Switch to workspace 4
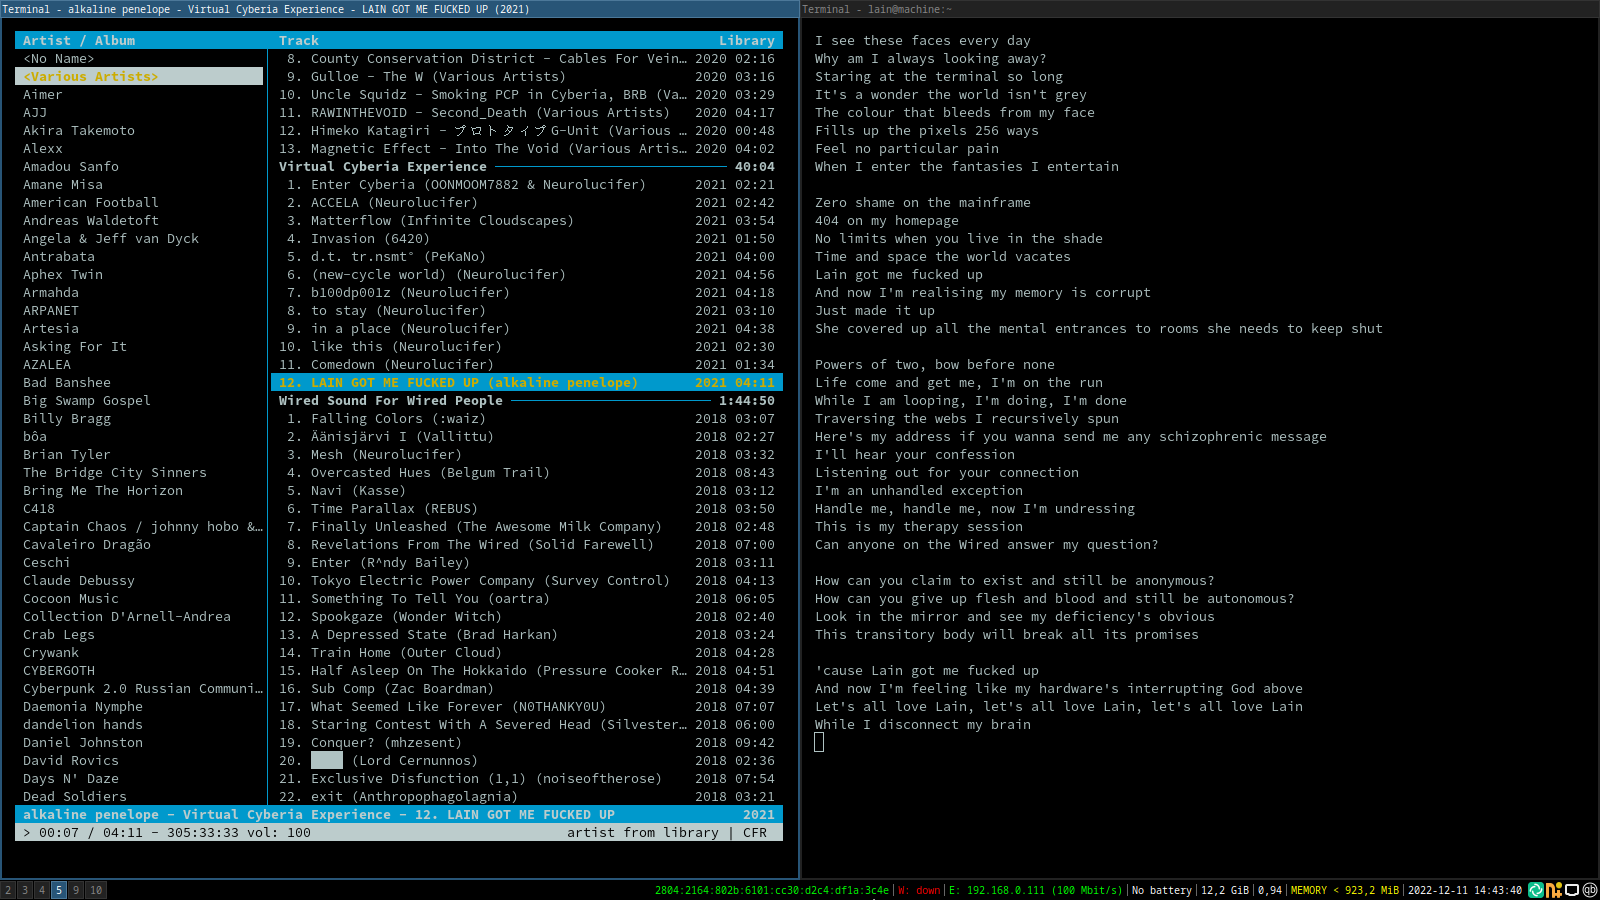The height and width of the screenshot is (900, 1600). pyautogui.click(x=42, y=890)
